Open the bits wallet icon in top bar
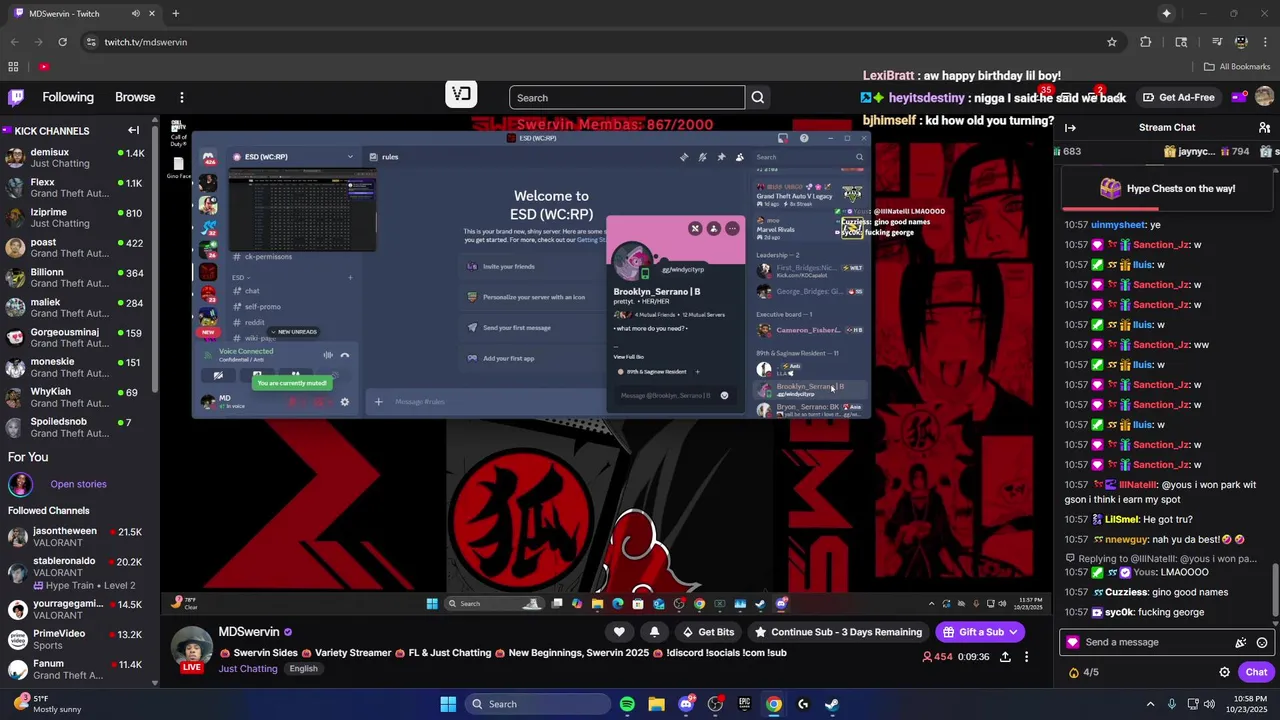 click(x=1239, y=97)
